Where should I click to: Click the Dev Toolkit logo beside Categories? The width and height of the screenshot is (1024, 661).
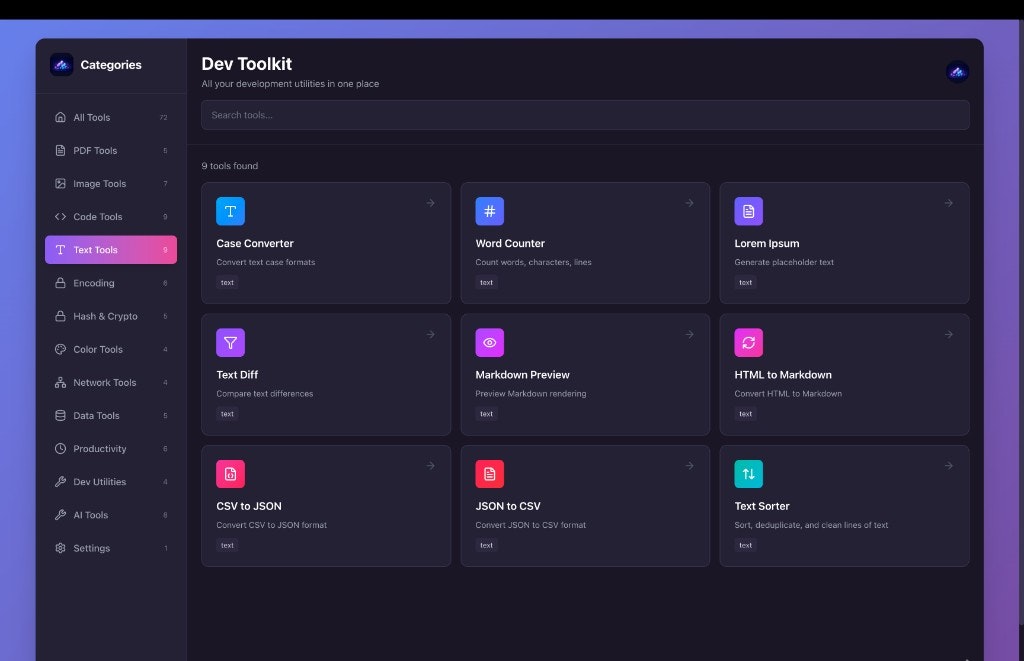[60, 64]
